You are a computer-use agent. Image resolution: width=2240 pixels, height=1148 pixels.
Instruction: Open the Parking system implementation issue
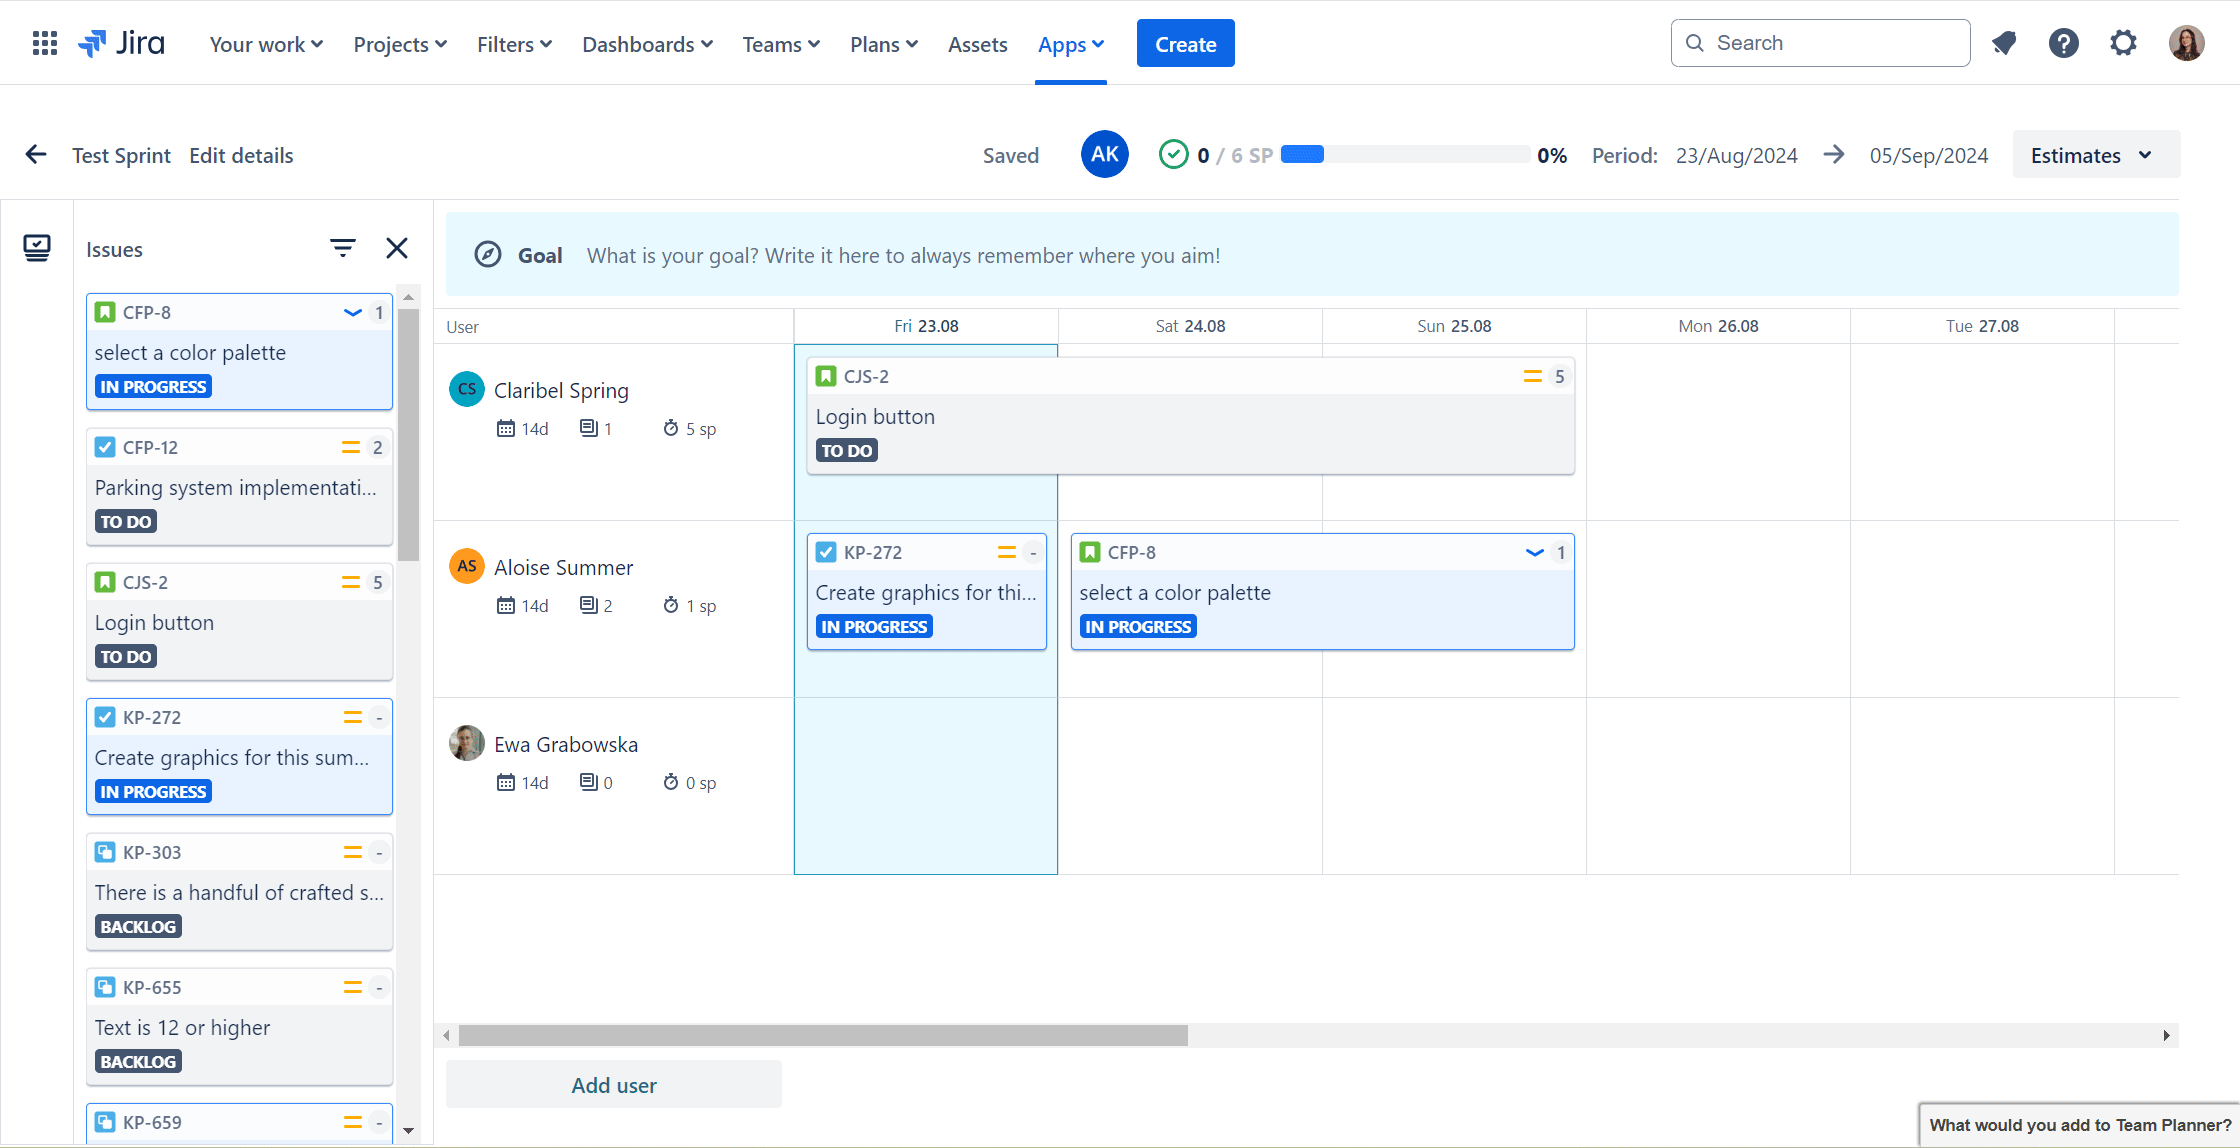point(240,487)
